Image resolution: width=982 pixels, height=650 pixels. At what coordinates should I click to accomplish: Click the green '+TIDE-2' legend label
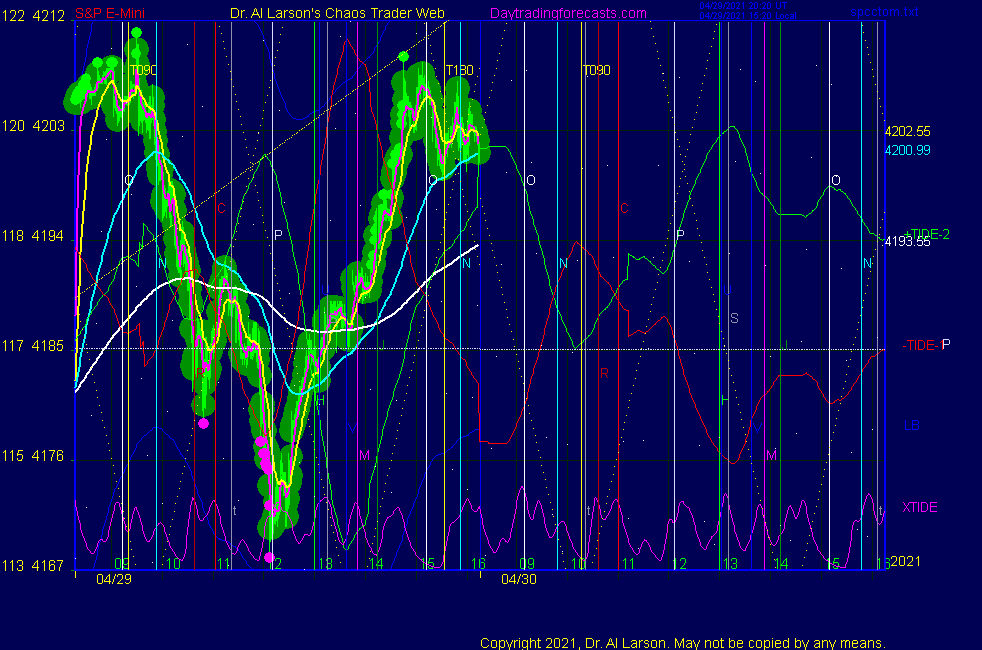(927, 234)
